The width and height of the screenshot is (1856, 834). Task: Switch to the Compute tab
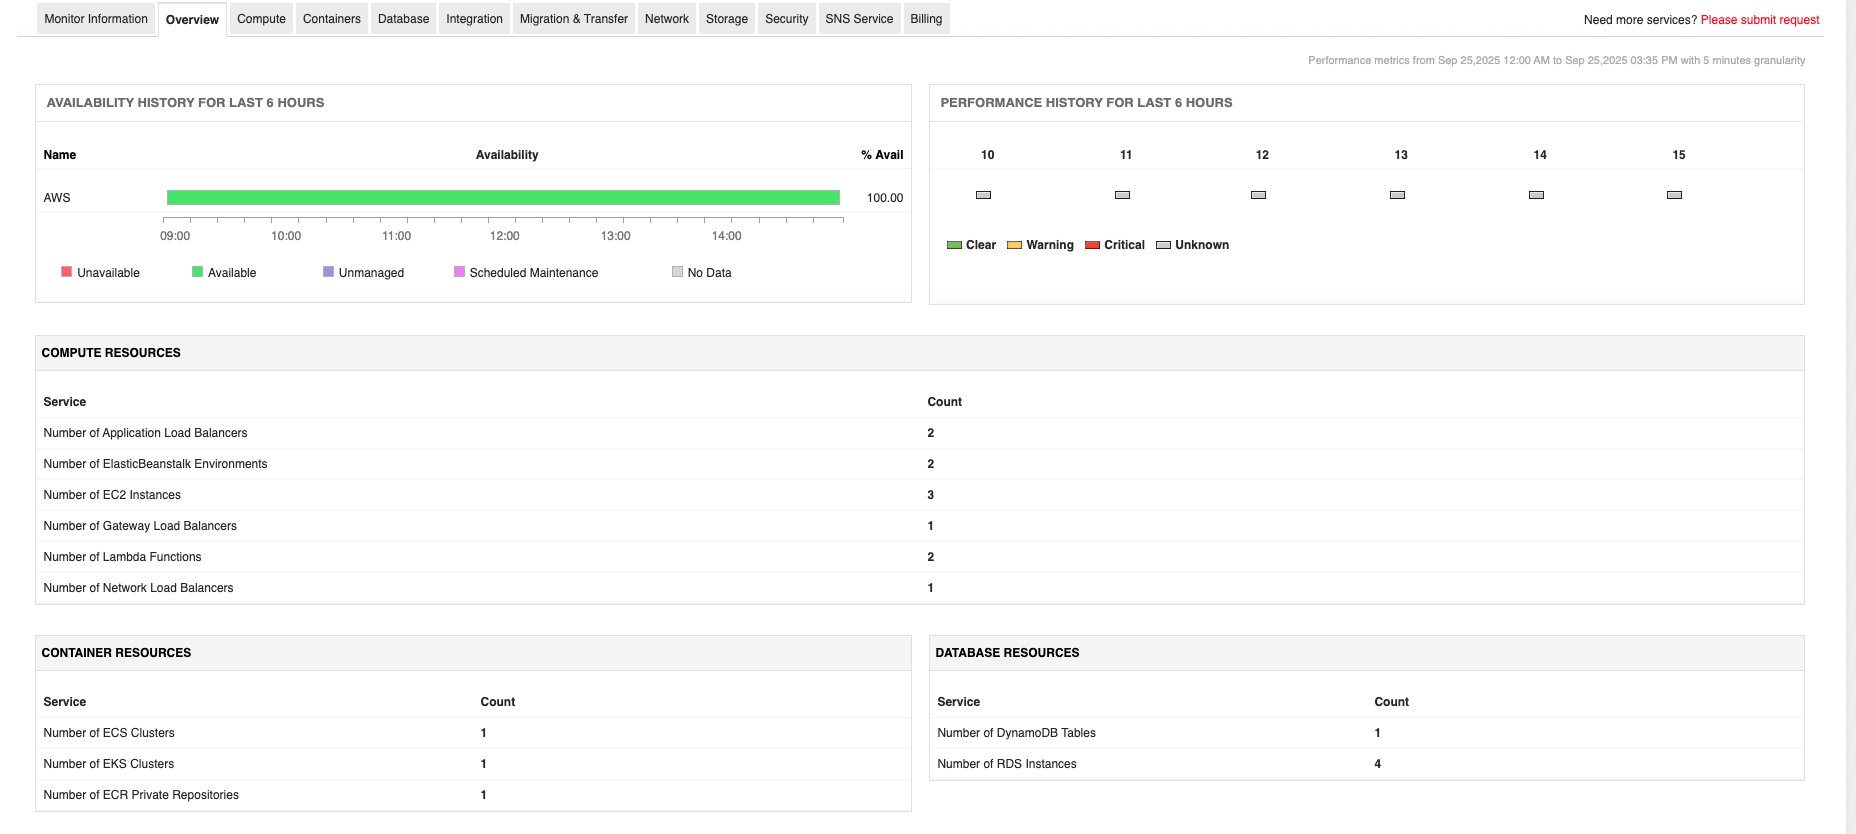pos(261,19)
